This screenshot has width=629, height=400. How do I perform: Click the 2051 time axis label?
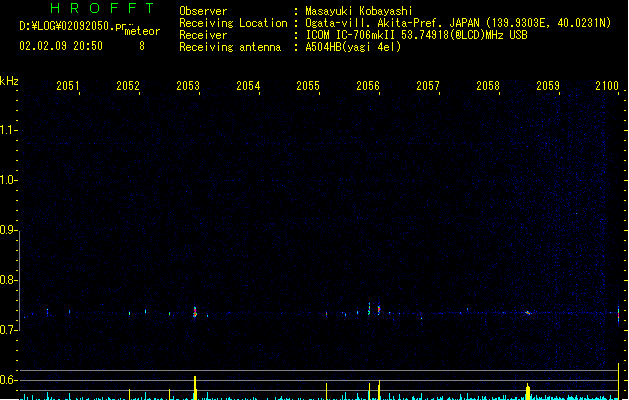[68, 86]
